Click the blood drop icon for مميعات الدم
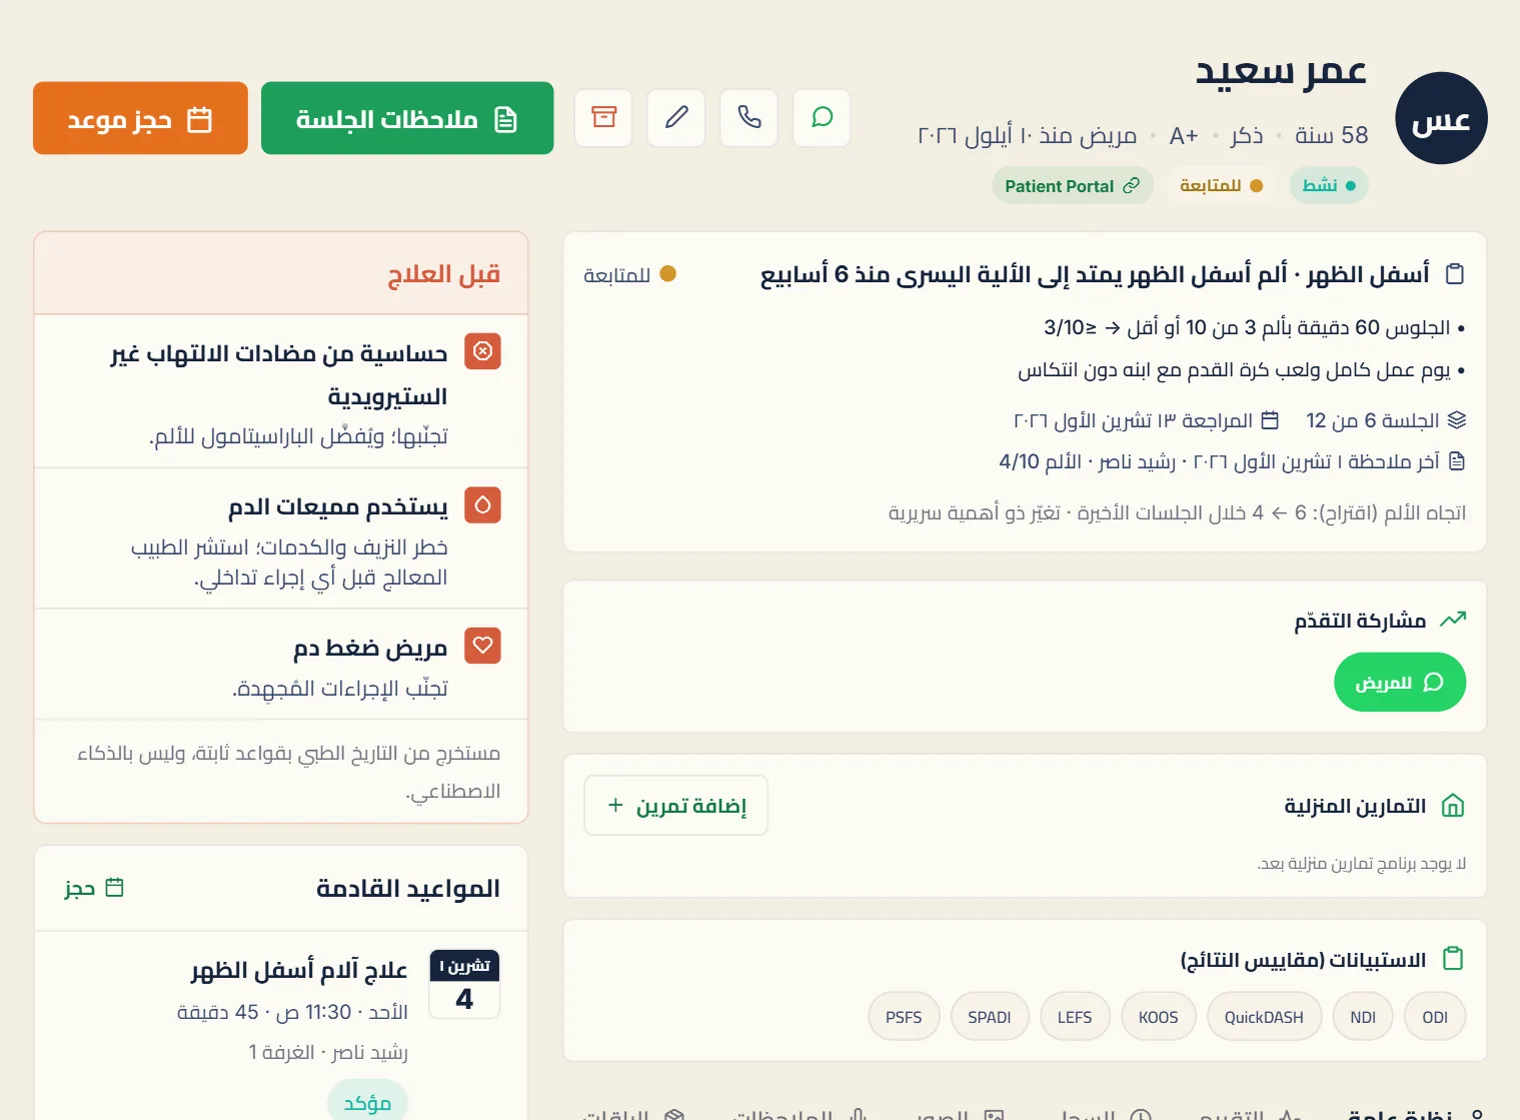The image size is (1520, 1120). click(483, 505)
